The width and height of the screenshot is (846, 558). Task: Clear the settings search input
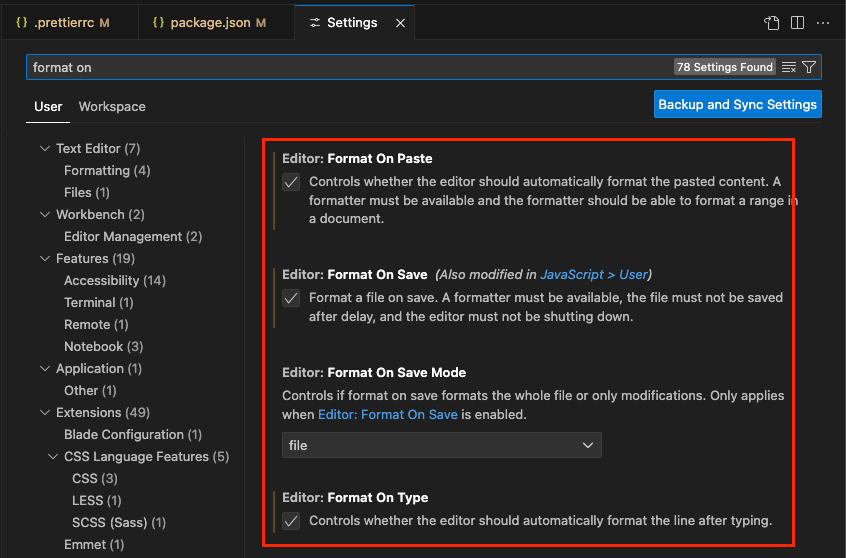coord(789,67)
